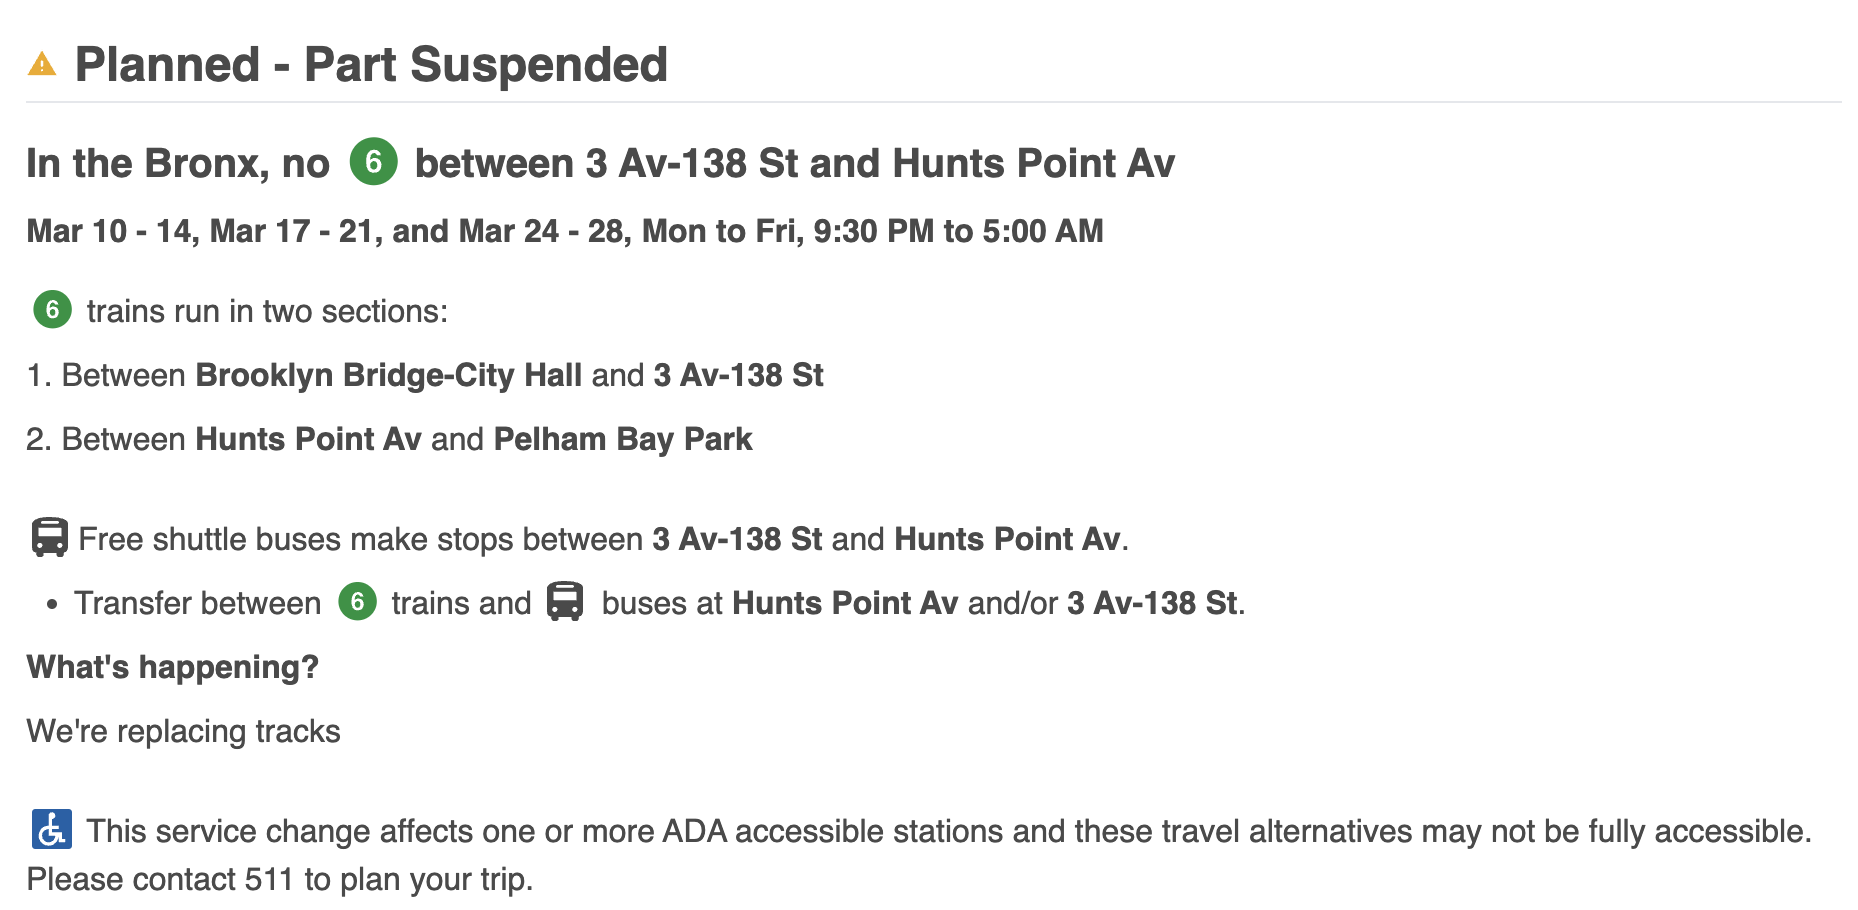The height and width of the screenshot is (910, 1858).
Task: Click the "In the Bronx, no" headline text
Action: [178, 163]
